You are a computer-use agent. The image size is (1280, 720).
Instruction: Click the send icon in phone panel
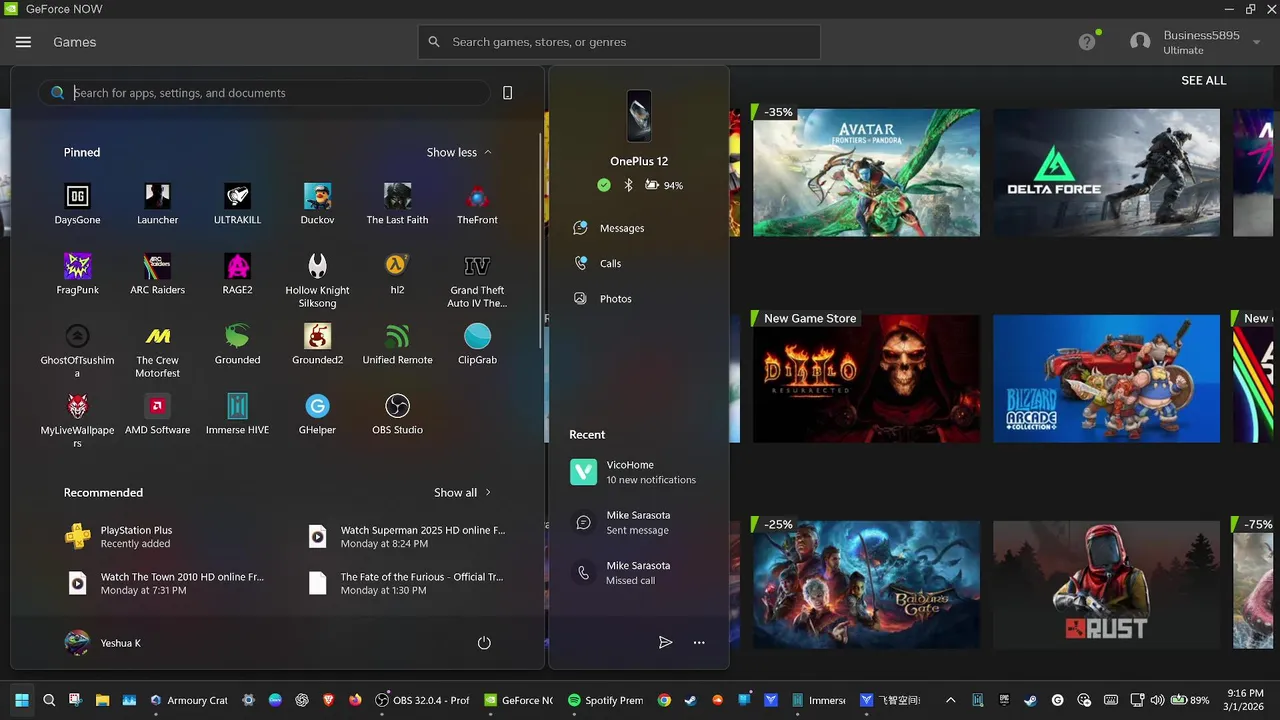point(665,643)
